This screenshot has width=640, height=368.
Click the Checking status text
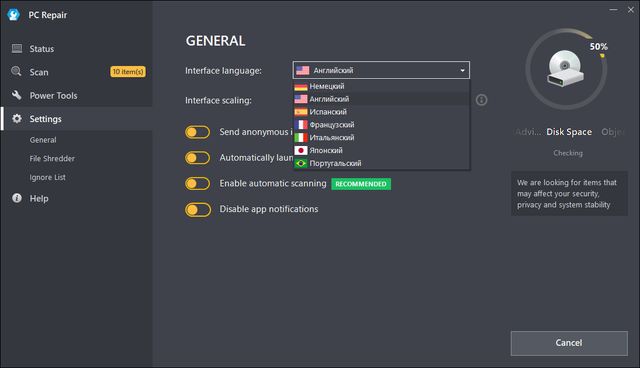(x=568, y=153)
